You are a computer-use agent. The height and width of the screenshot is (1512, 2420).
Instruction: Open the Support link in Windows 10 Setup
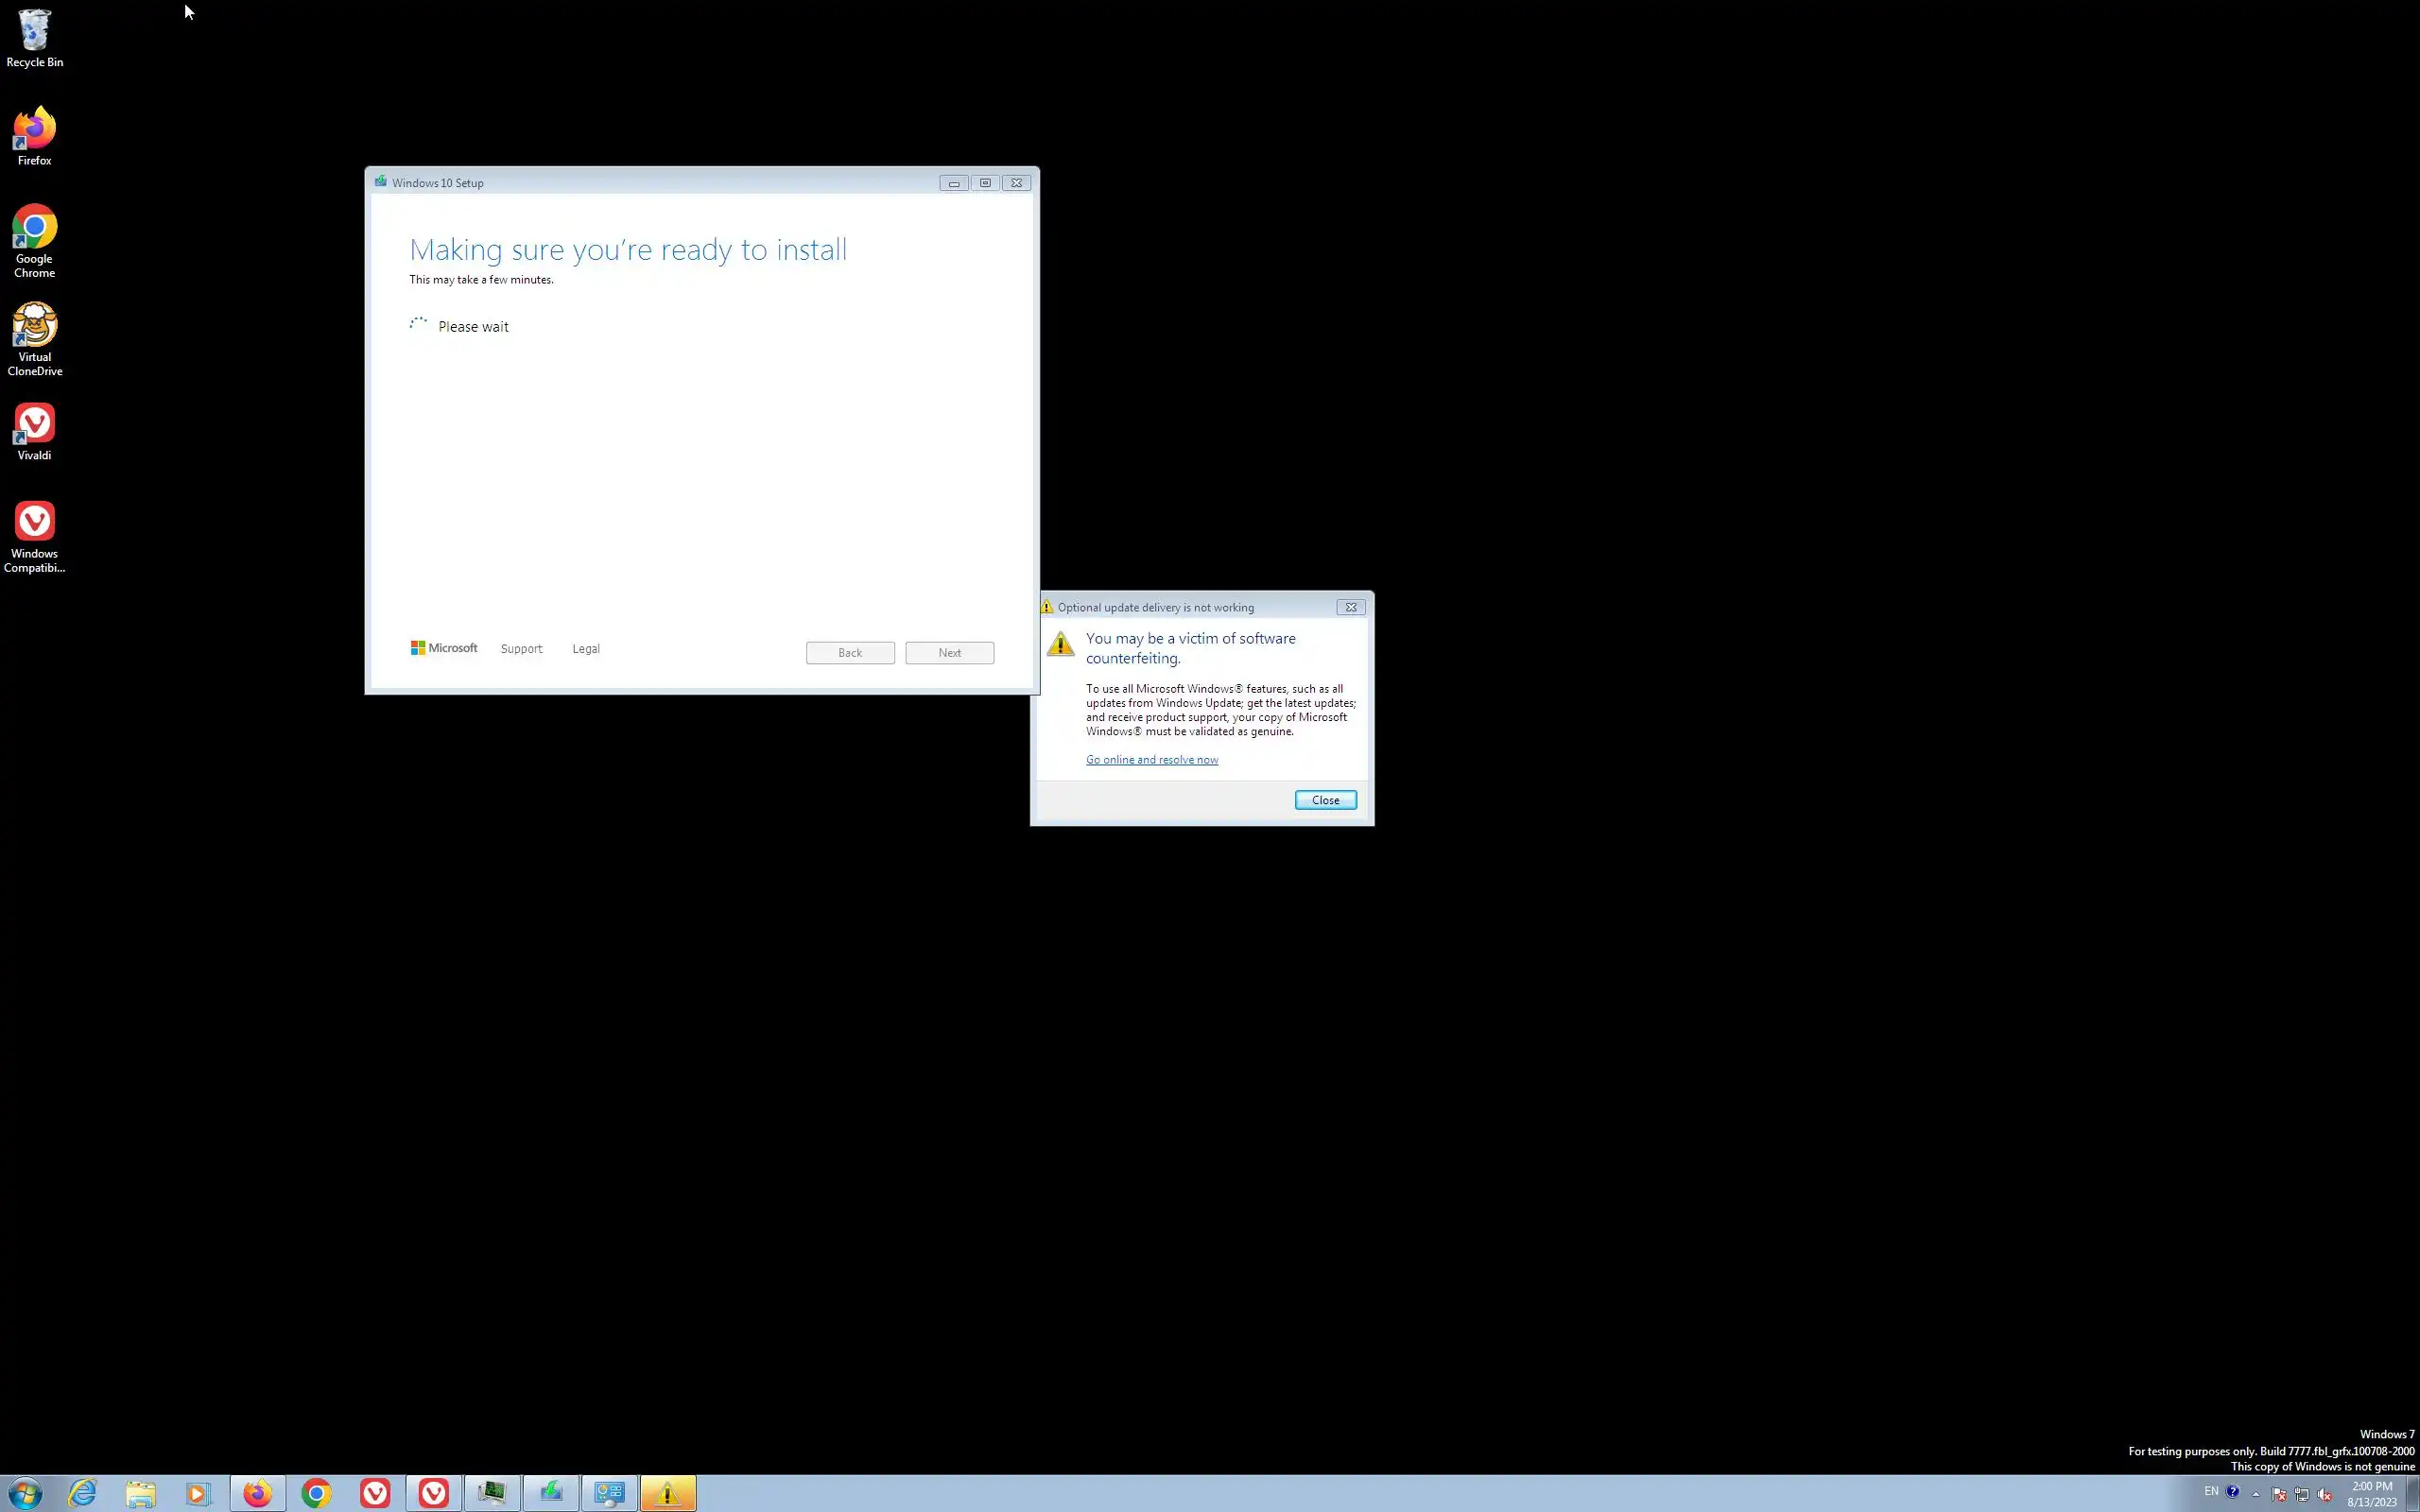click(521, 649)
